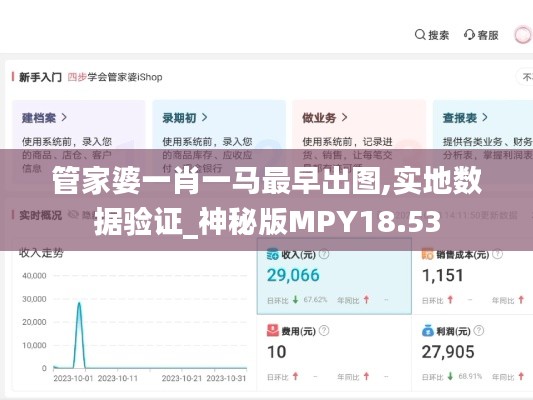The height and width of the screenshot is (400, 533).
Task: Click 日环比 label in 收入 card
Action: coord(278,300)
